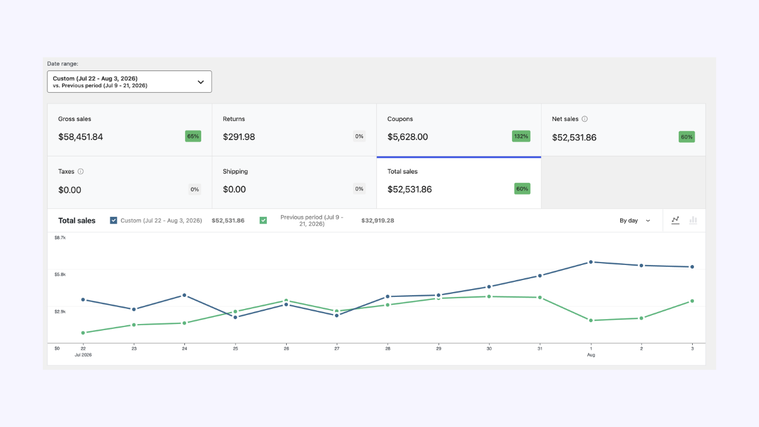Uncheck the Previous period series checkbox
This screenshot has width=759, height=427.
(x=263, y=220)
